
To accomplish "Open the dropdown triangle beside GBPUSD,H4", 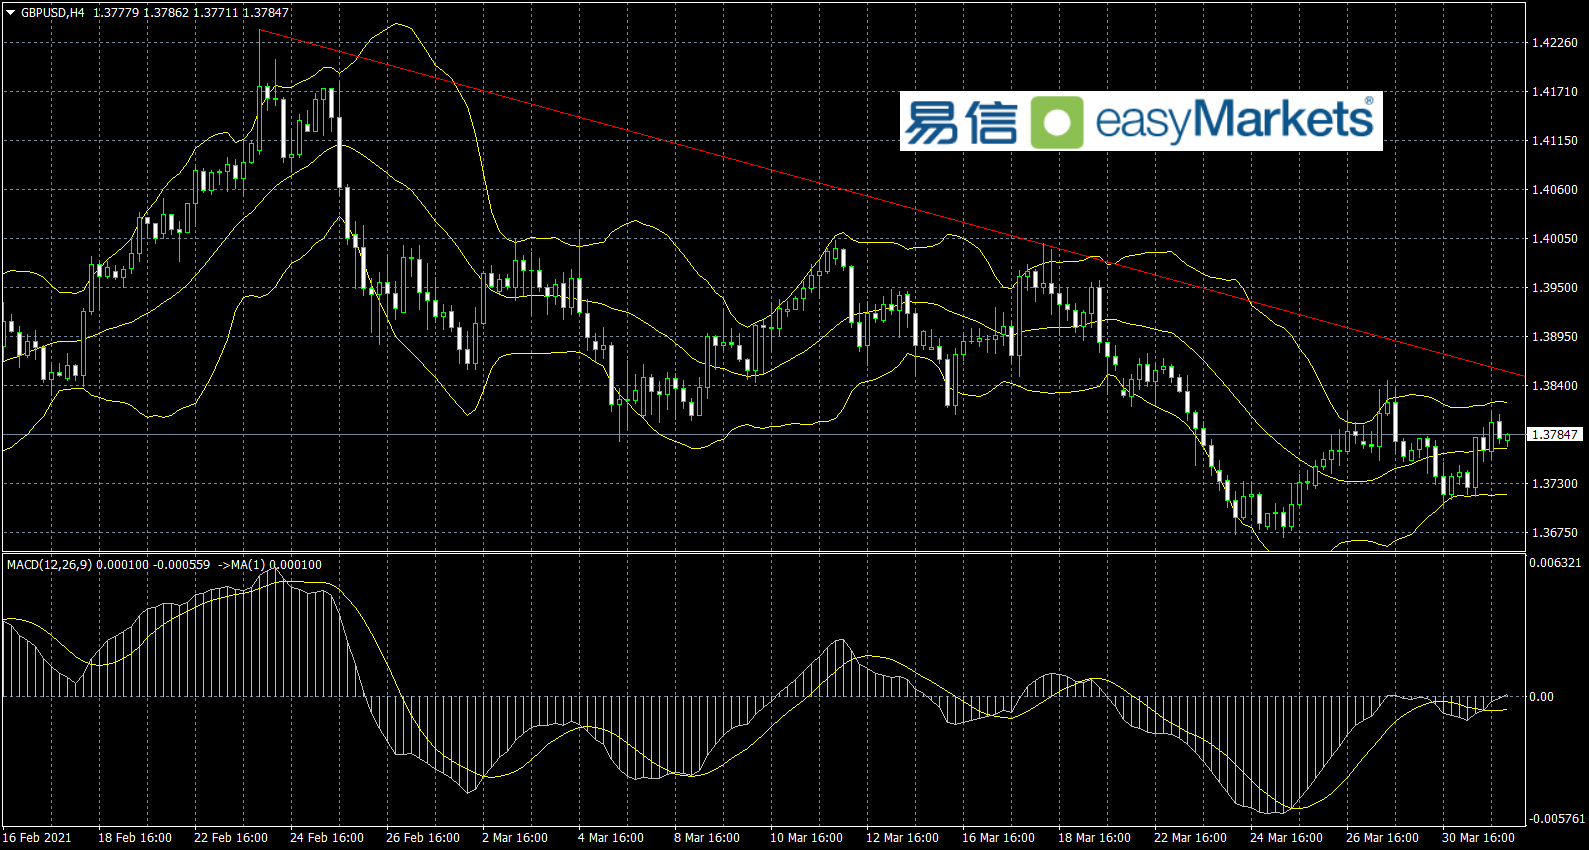I will point(11,13).
